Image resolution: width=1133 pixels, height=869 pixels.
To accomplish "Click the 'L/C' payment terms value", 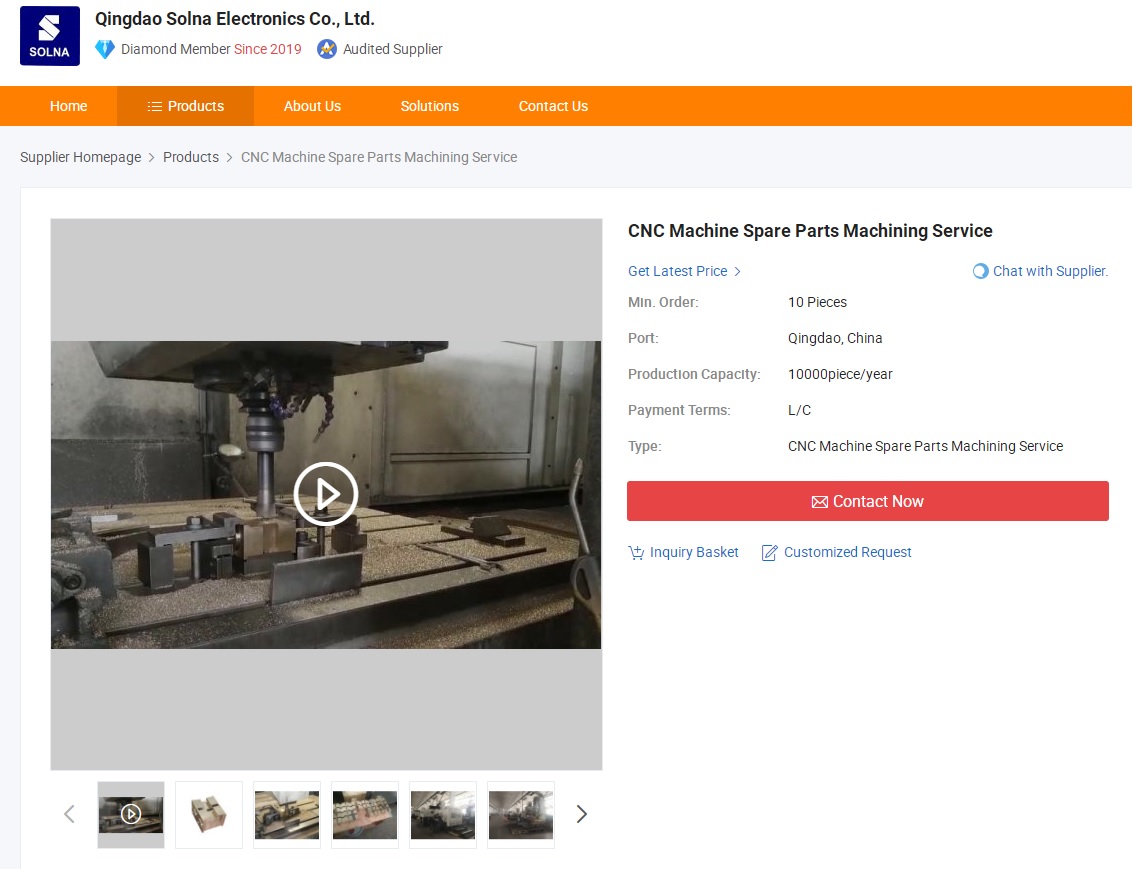I will click(800, 411).
